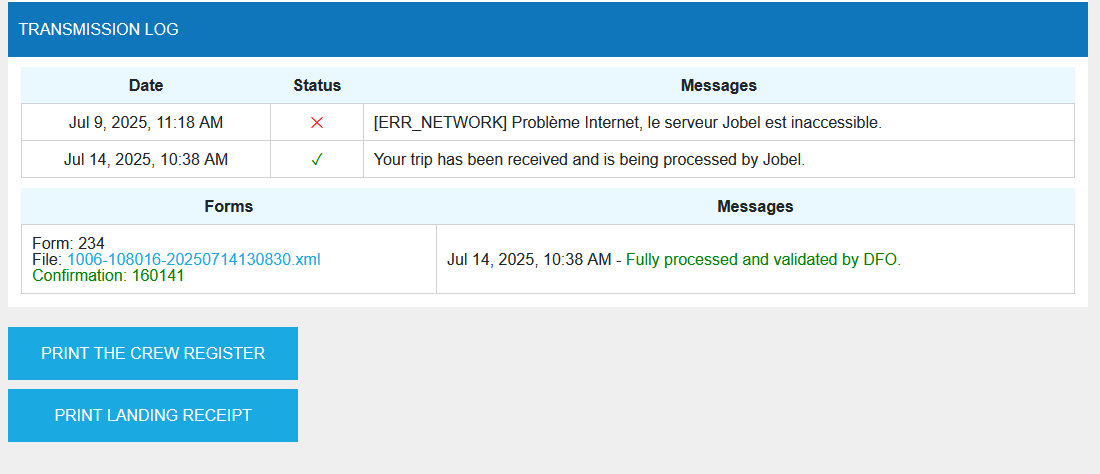Click the Forms column header
The height and width of the screenshot is (474, 1100).
pyautogui.click(x=229, y=207)
